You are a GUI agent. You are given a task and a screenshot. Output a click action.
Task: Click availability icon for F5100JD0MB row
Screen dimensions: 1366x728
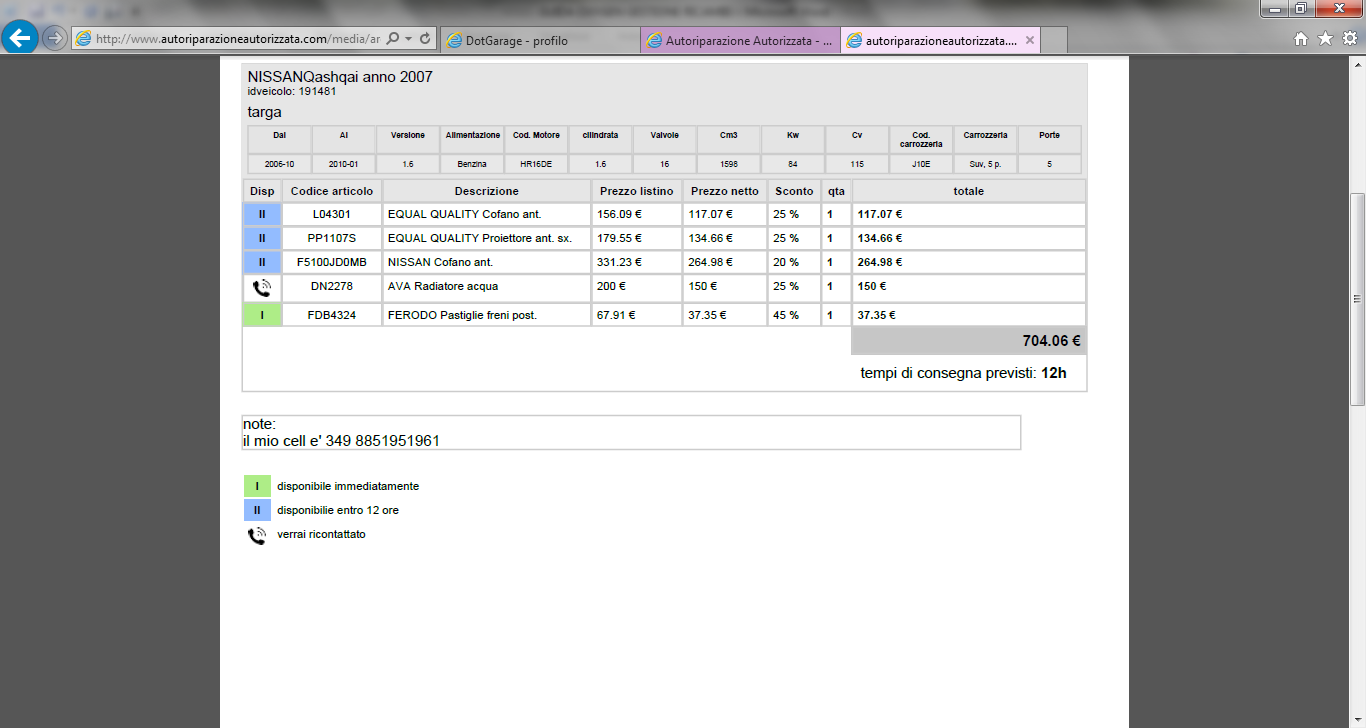click(x=262, y=262)
